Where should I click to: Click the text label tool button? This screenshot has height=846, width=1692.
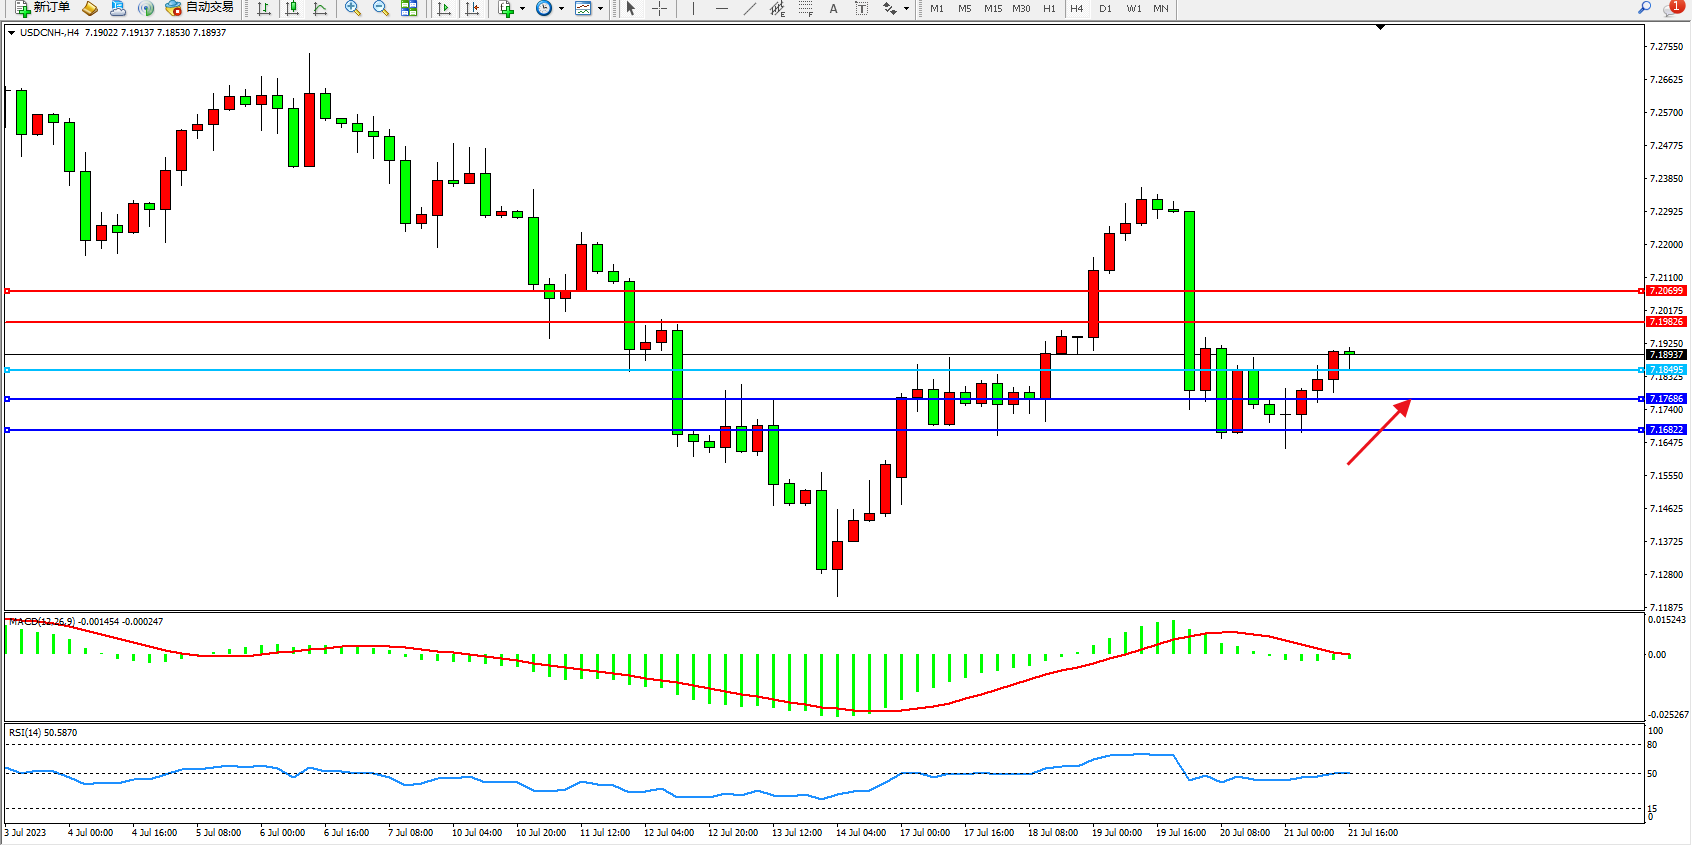861,8
